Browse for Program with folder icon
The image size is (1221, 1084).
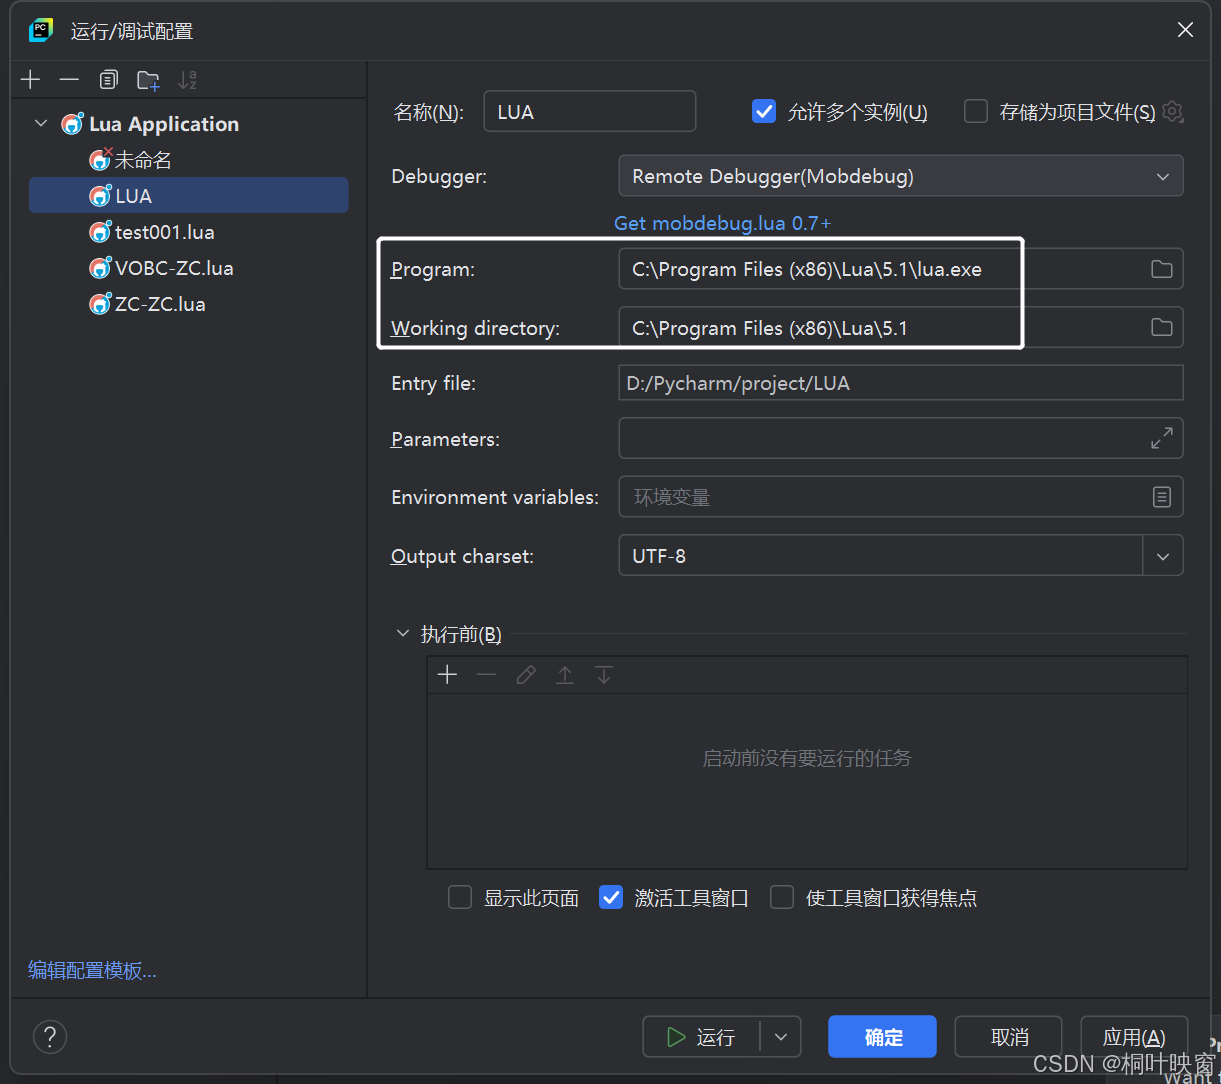coord(1161,269)
